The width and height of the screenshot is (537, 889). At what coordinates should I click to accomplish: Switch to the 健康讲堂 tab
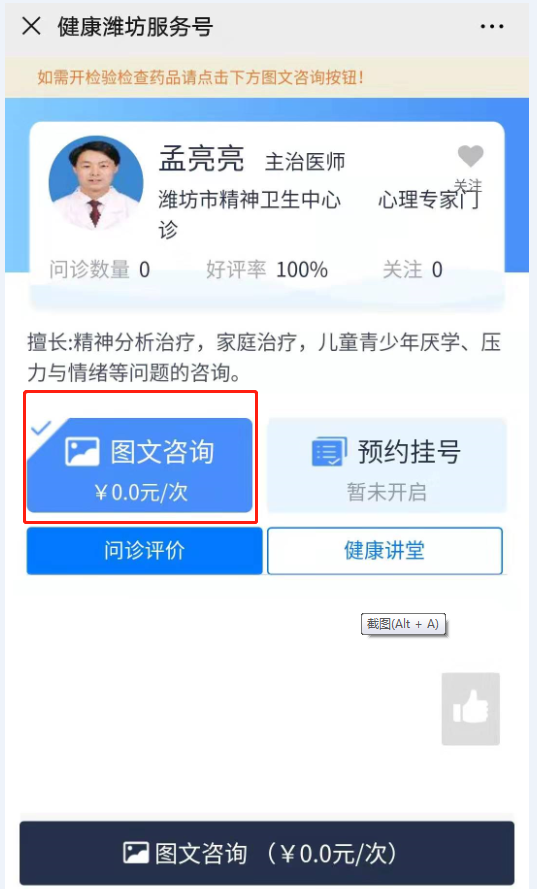384,551
